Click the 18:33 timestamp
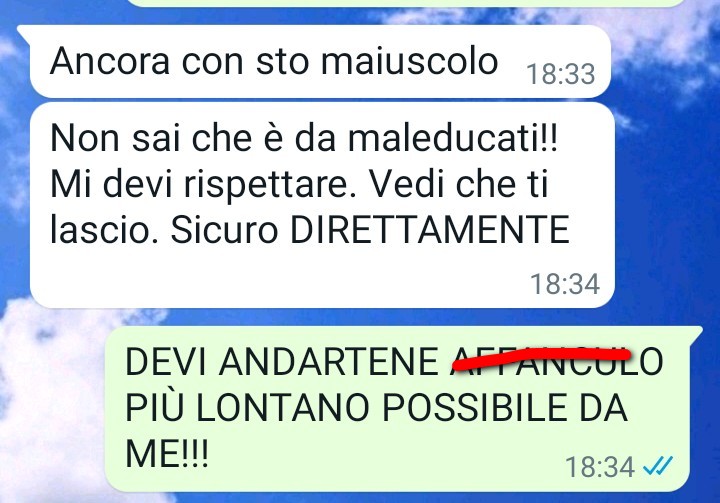 pyautogui.click(x=561, y=74)
